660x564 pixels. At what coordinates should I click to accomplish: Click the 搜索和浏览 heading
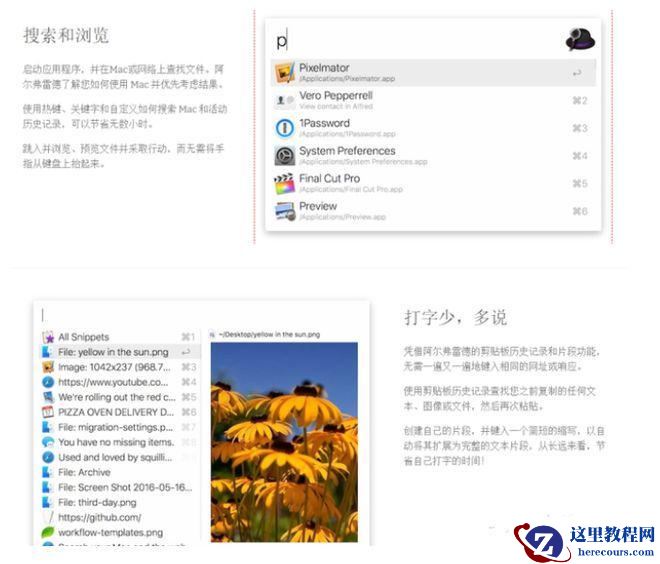point(66,35)
